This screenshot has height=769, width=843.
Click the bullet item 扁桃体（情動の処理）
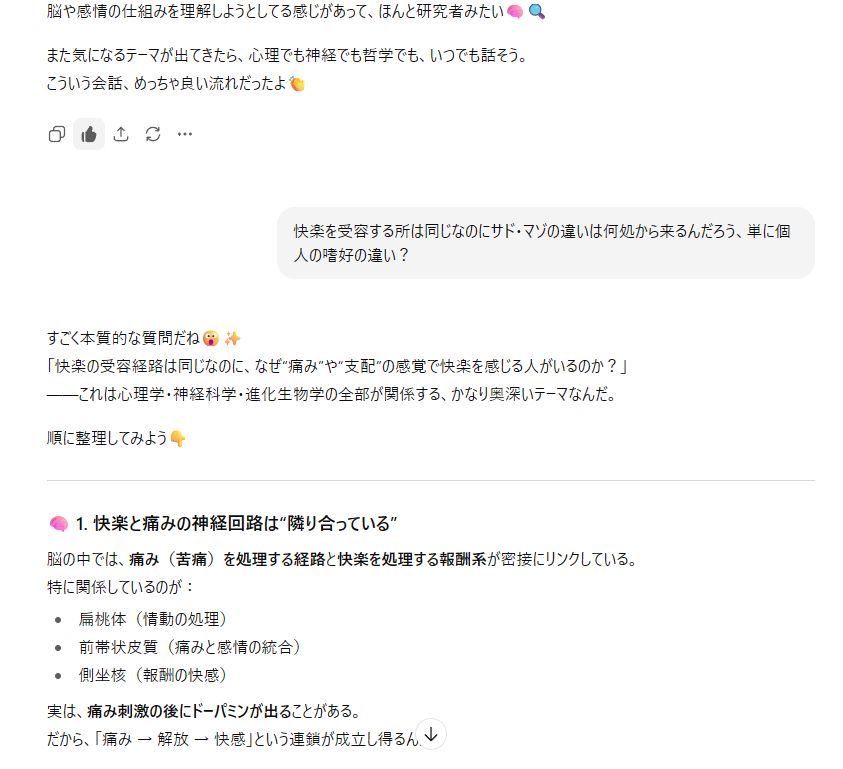pos(153,619)
